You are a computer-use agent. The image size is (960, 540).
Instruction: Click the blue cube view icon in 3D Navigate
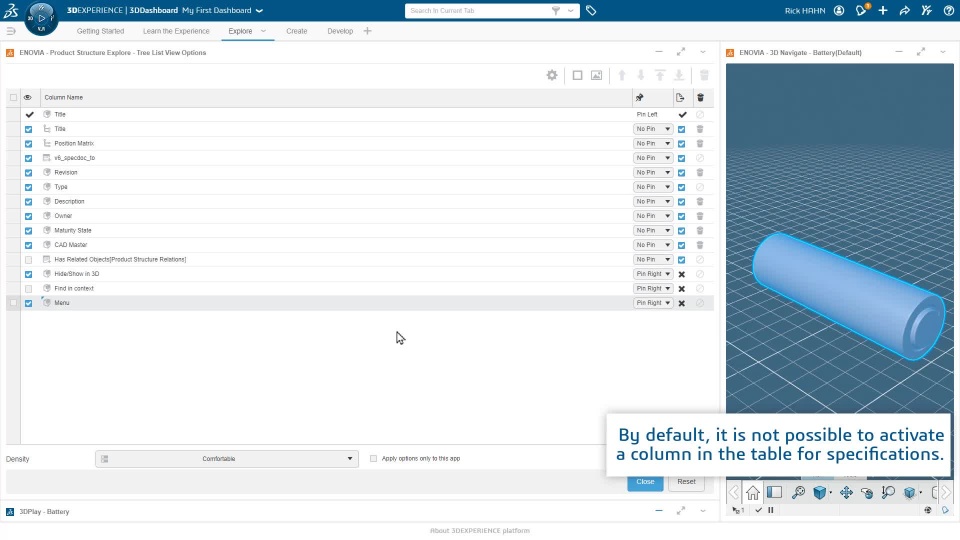(x=819, y=492)
